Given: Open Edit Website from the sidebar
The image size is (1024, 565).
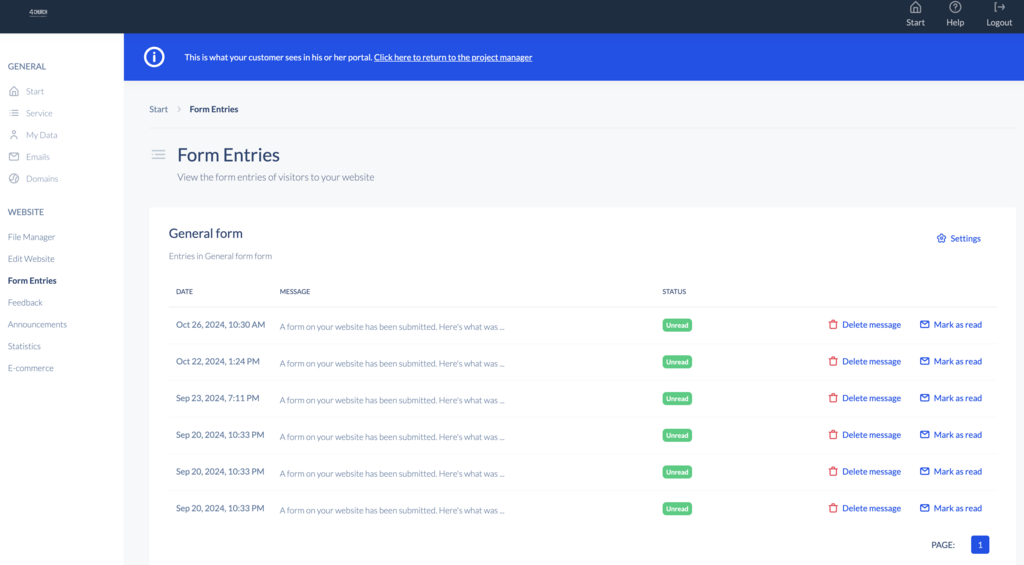Looking at the screenshot, I should [31, 259].
